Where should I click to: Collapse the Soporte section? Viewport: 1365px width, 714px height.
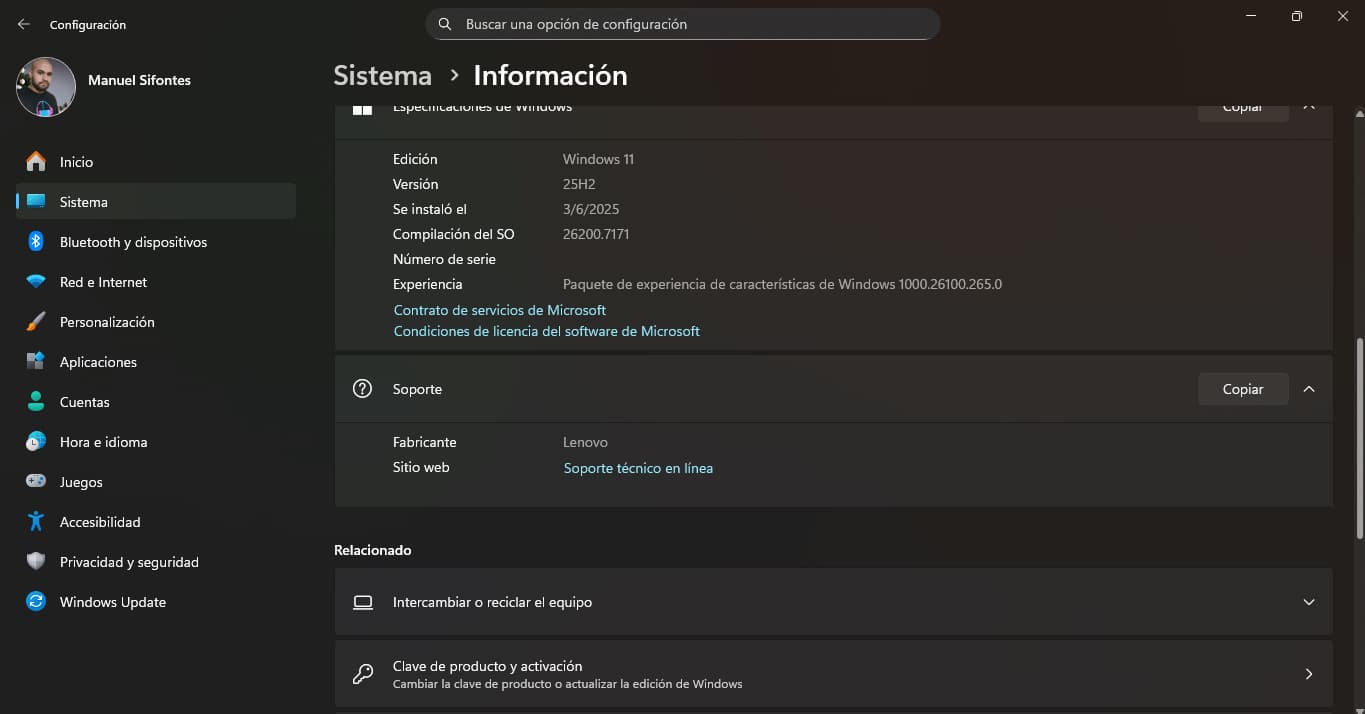[x=1309, y=389]
